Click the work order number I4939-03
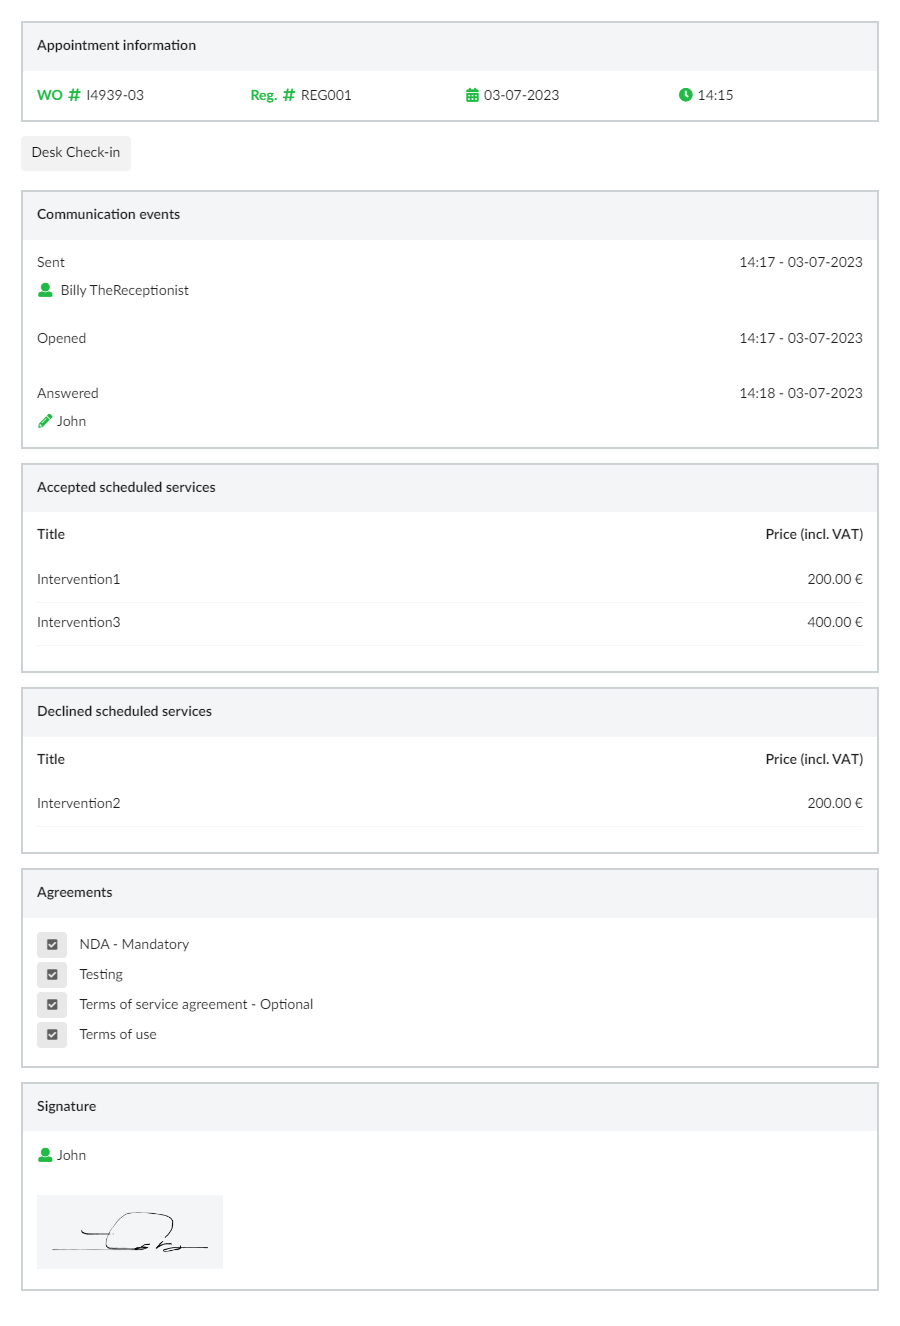 pyautogui.click(x=115, y=95)
